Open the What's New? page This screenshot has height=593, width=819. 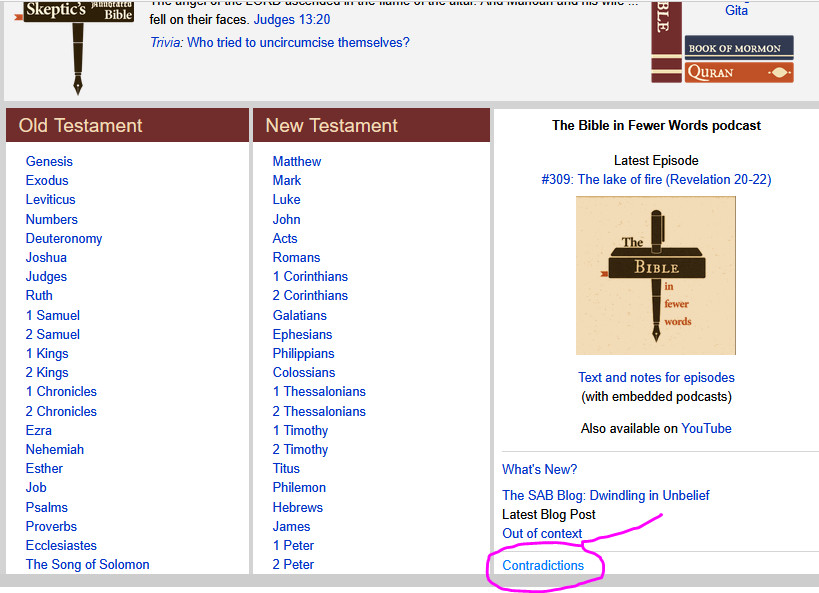pos(540,469)
